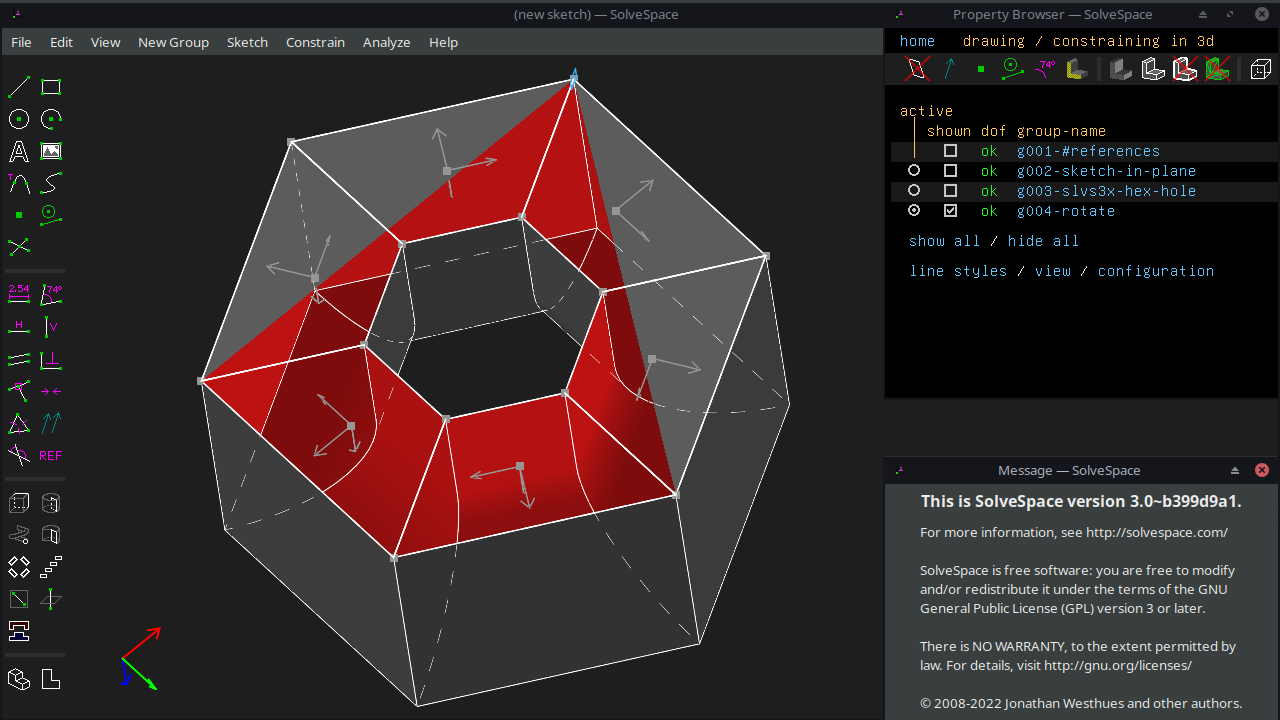1280x720 pixels.
Task: Select the Cubic Bezier tool
Action: click(50, 183)
